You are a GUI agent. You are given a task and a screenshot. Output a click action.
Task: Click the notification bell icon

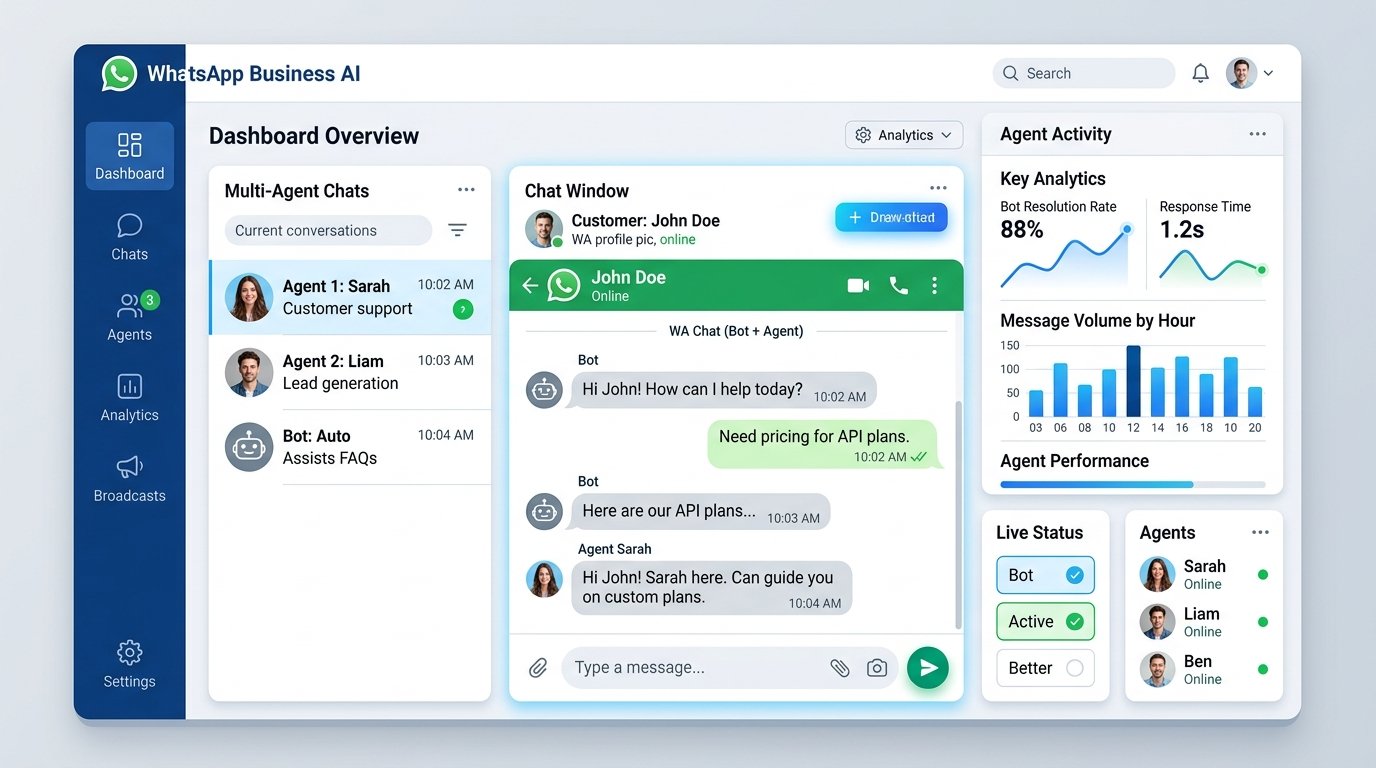pyautogui.click(x=1201, y=73)
